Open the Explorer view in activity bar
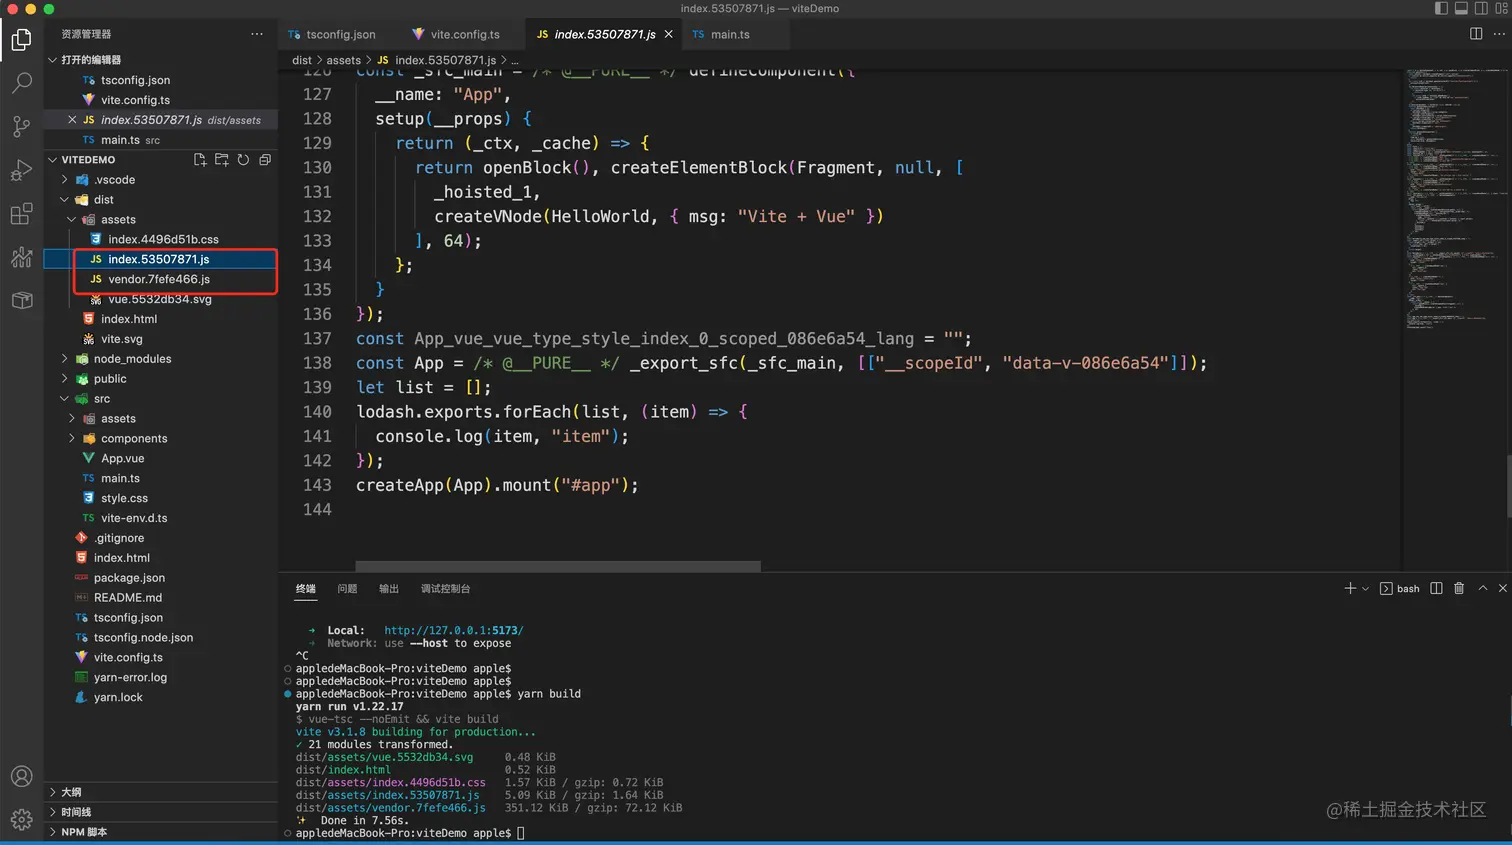Image resolution: width=1512 pixels, height=845 pixels. 21,40
